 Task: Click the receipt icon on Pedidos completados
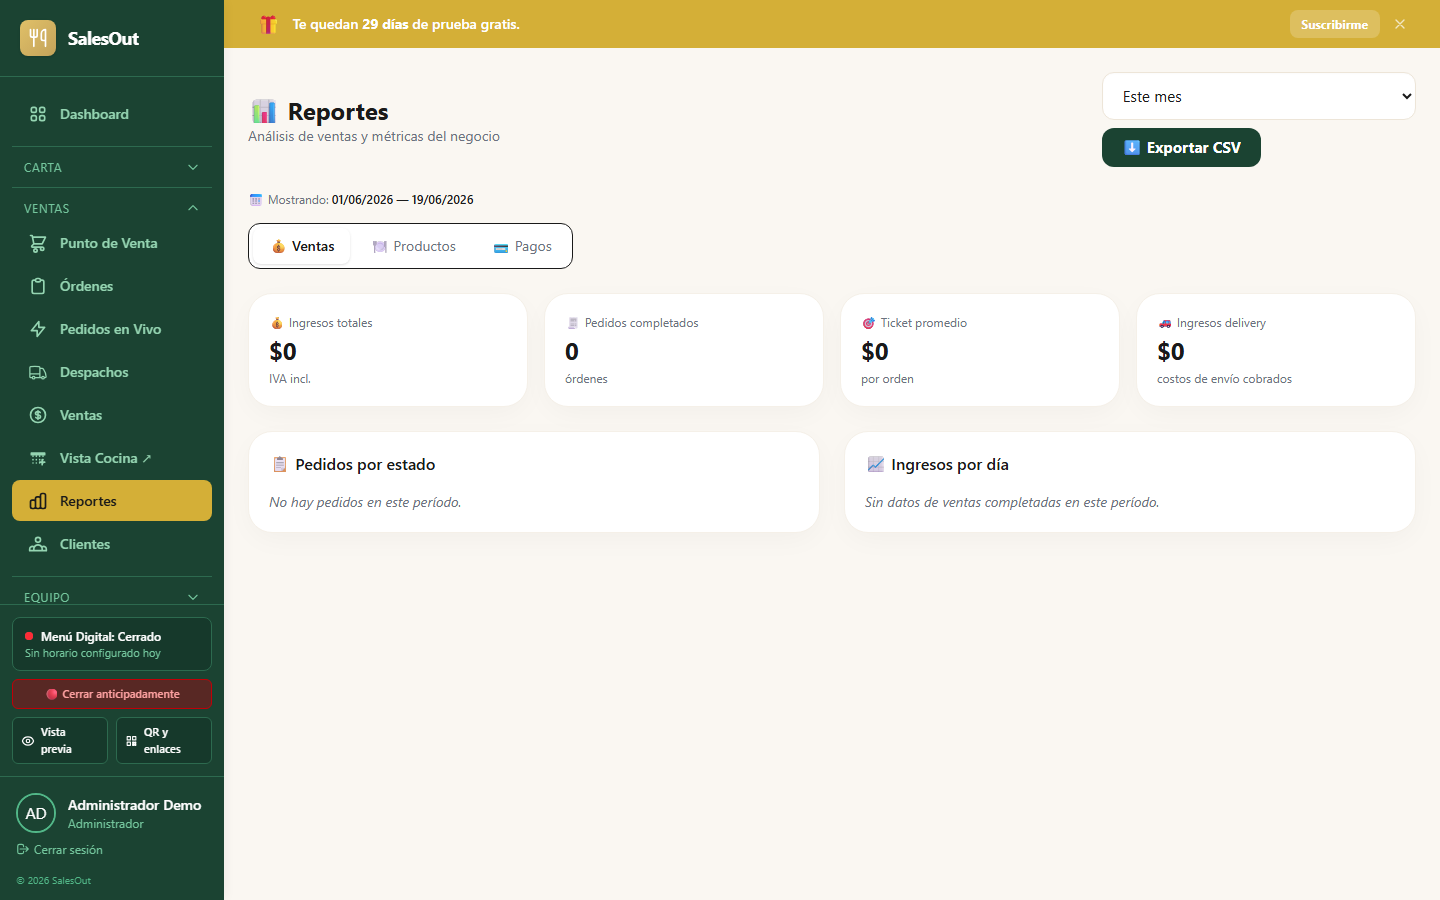pyautogui.click(x=573, y=323)
